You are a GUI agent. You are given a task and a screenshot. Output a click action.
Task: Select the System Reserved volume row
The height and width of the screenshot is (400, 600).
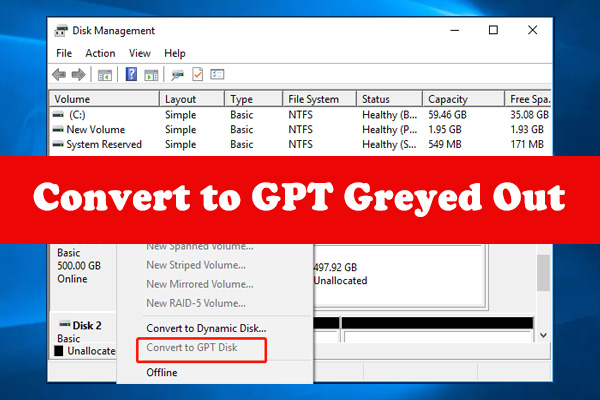300,144
